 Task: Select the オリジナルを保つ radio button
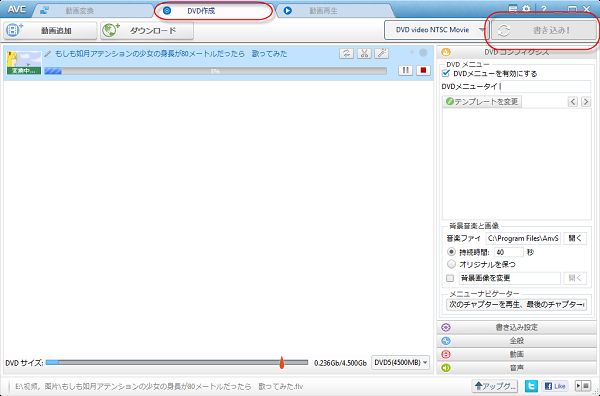[452, 264]
